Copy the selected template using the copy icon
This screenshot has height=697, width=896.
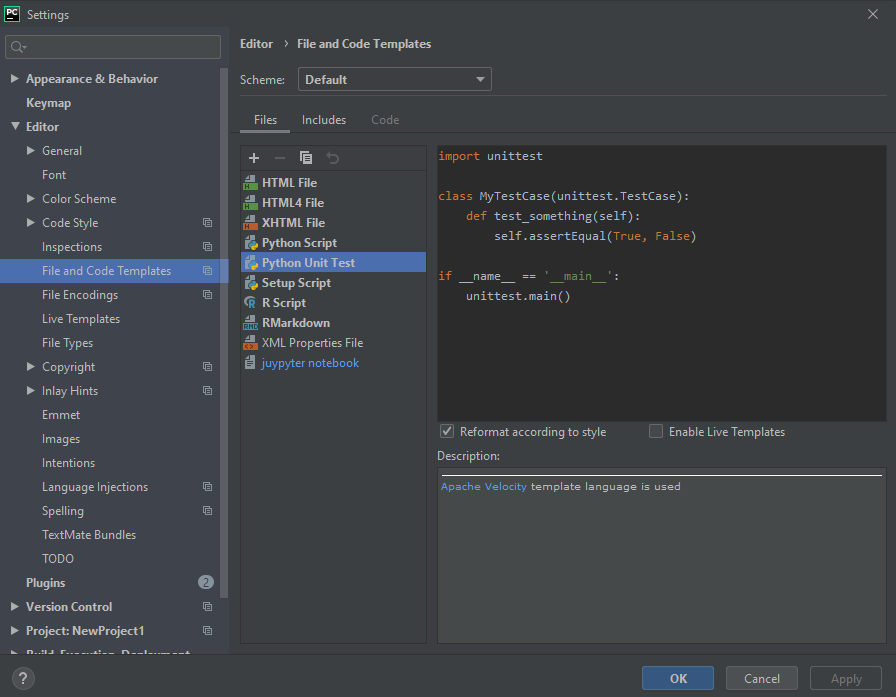tap(306, 157)
